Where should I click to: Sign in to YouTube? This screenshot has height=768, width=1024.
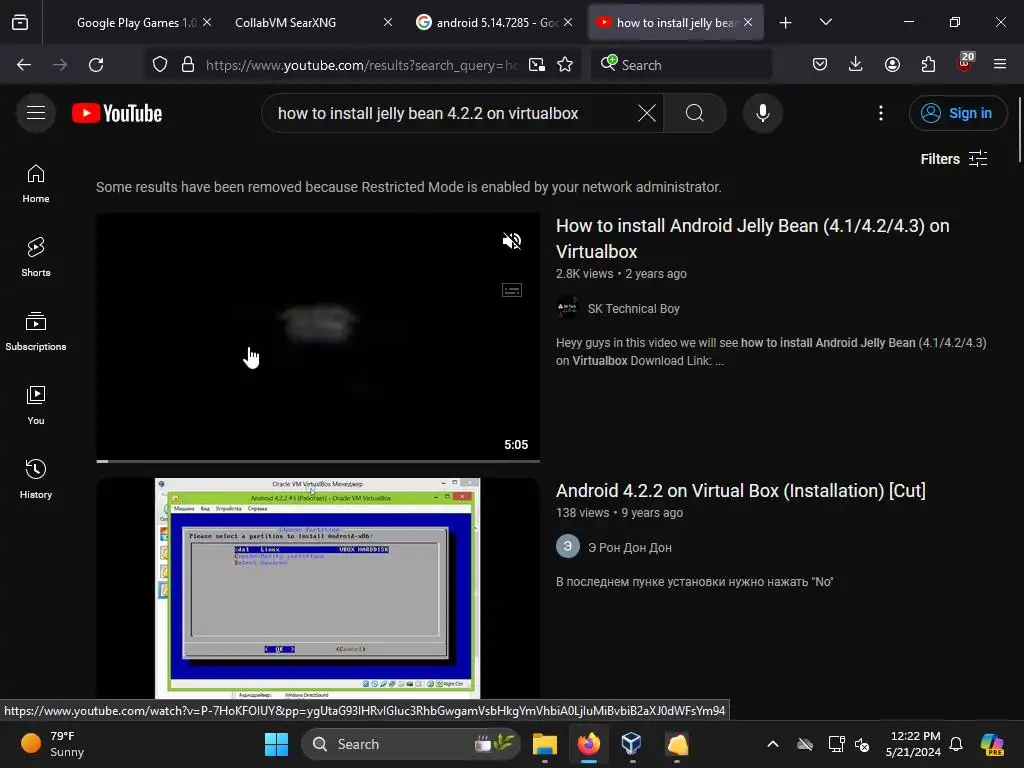(x=957, y=113)
